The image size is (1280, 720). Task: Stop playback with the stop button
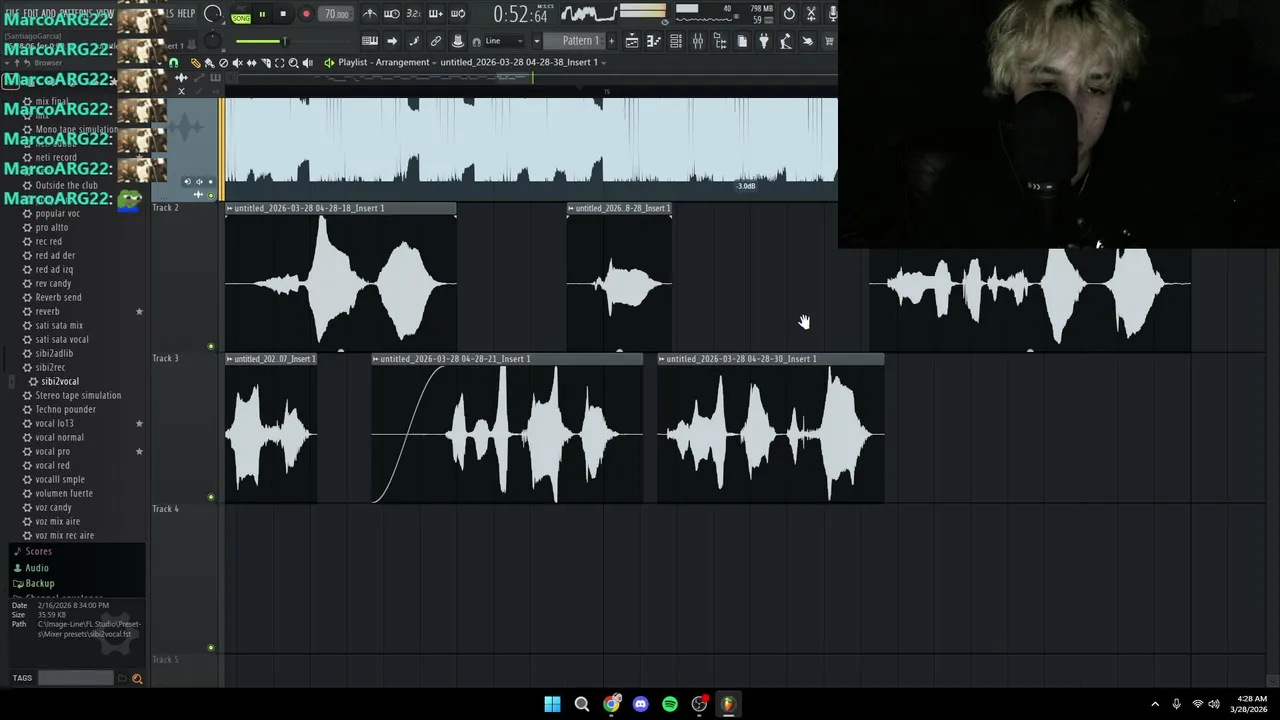[x=283, y=14]
